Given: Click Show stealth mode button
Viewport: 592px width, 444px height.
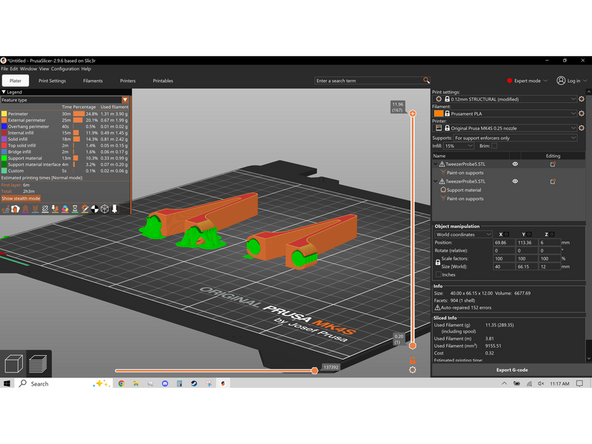Looking at the screenshot, I should click(x=21, y=198).
